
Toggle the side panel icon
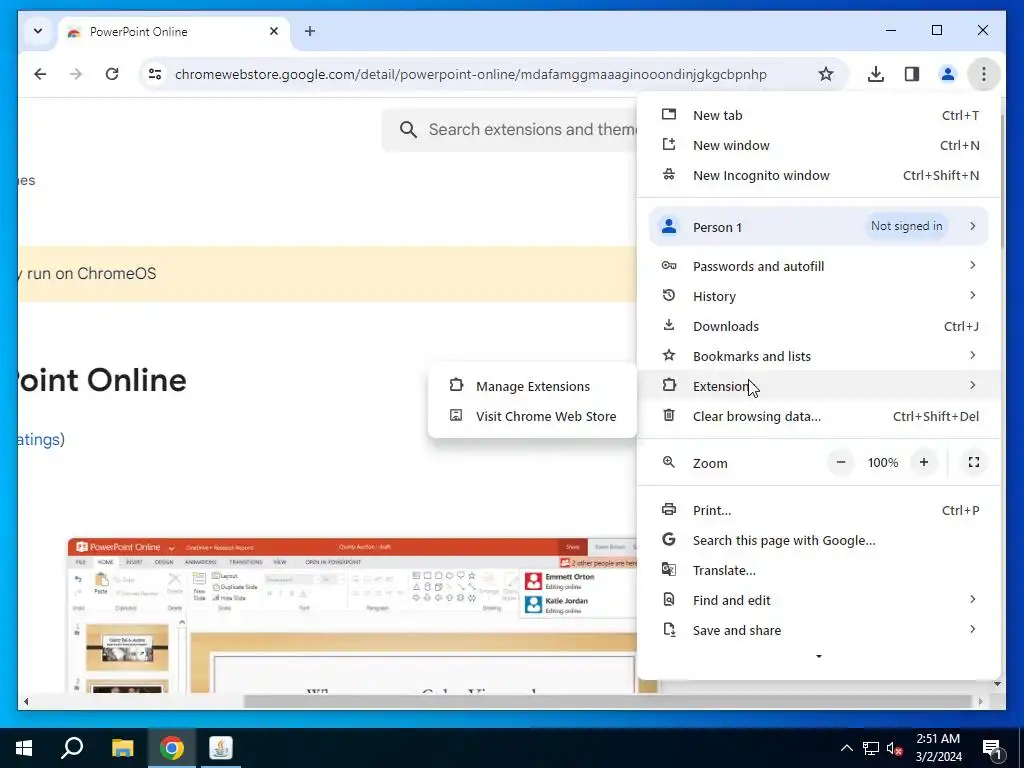click(x=912, y=74)
